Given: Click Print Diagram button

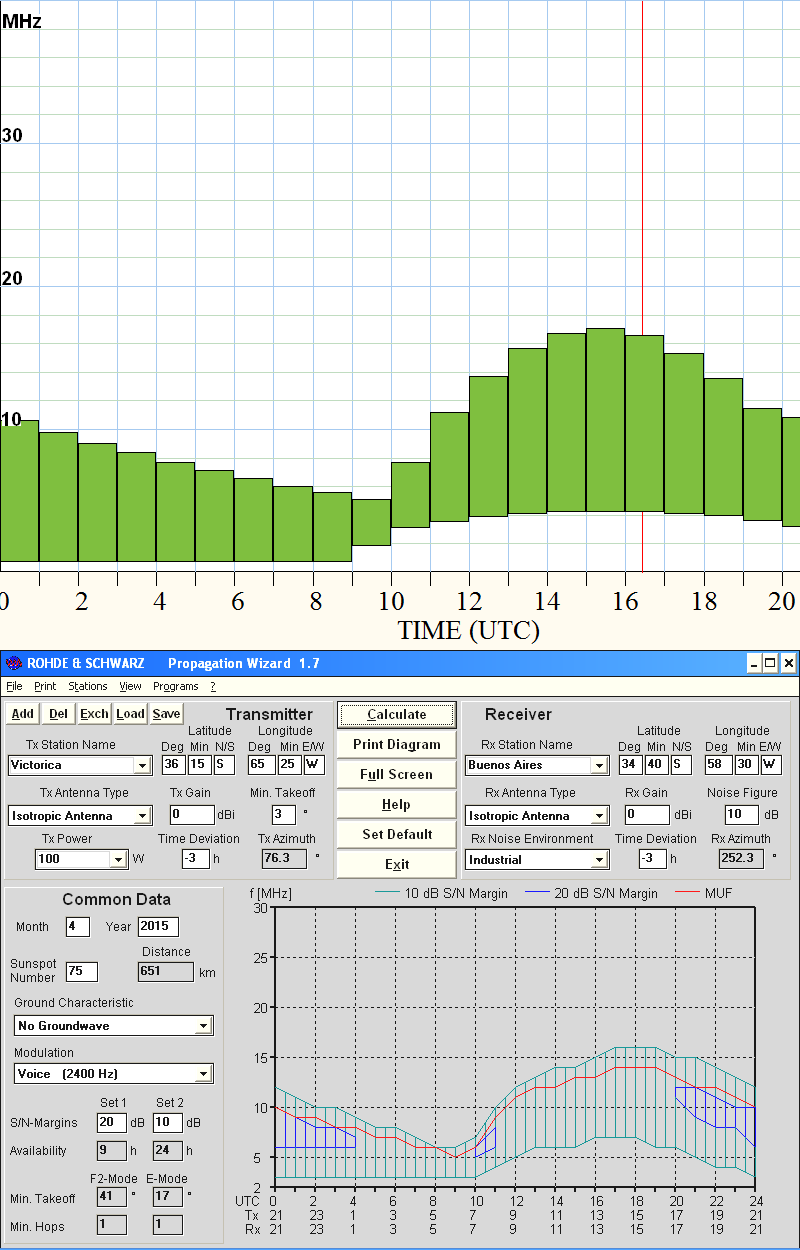Looking at the screenshot, I should pos(397,744).
